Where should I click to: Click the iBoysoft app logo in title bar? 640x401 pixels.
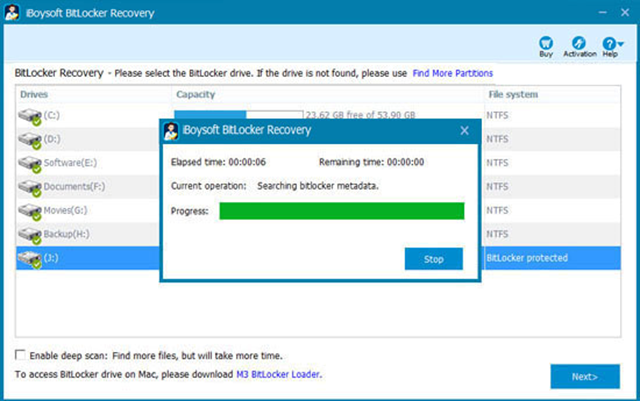pyautogui.click(x=11, y=12)
